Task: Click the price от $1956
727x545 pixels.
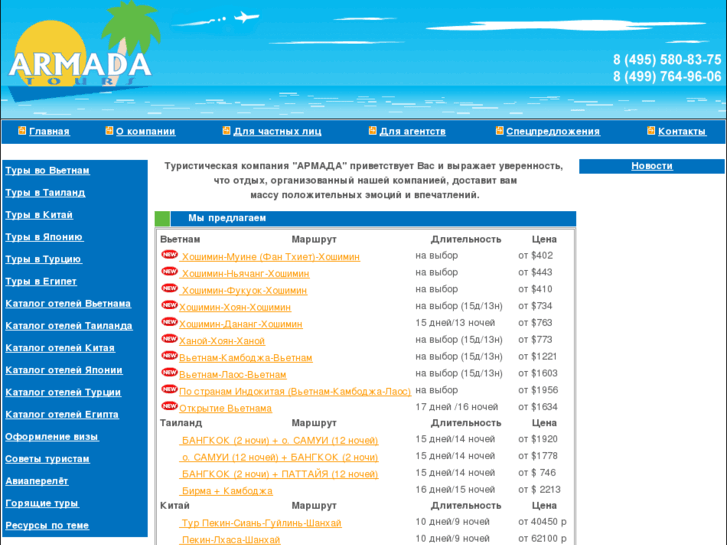Action: (x=538, y=390)
